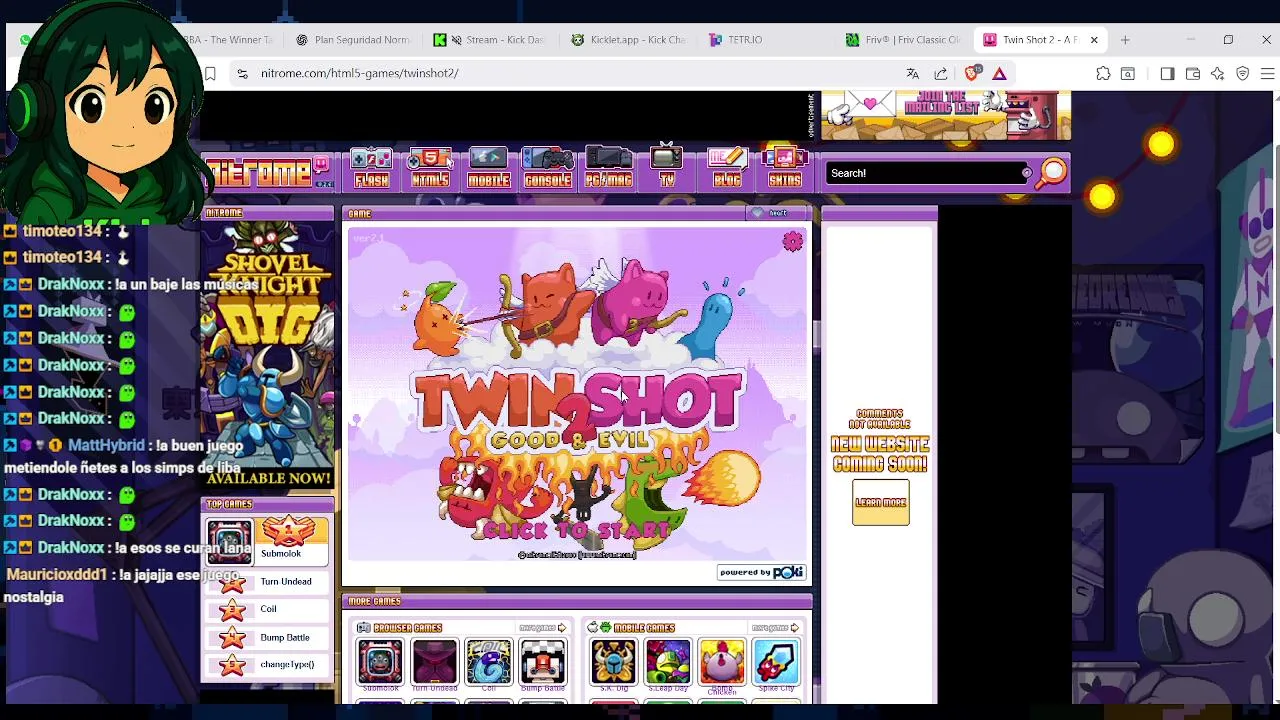Viewport: 1280px width, 720px height.
Task: Switch to the Kicklet.app tab
Action: tap(628, 40)
